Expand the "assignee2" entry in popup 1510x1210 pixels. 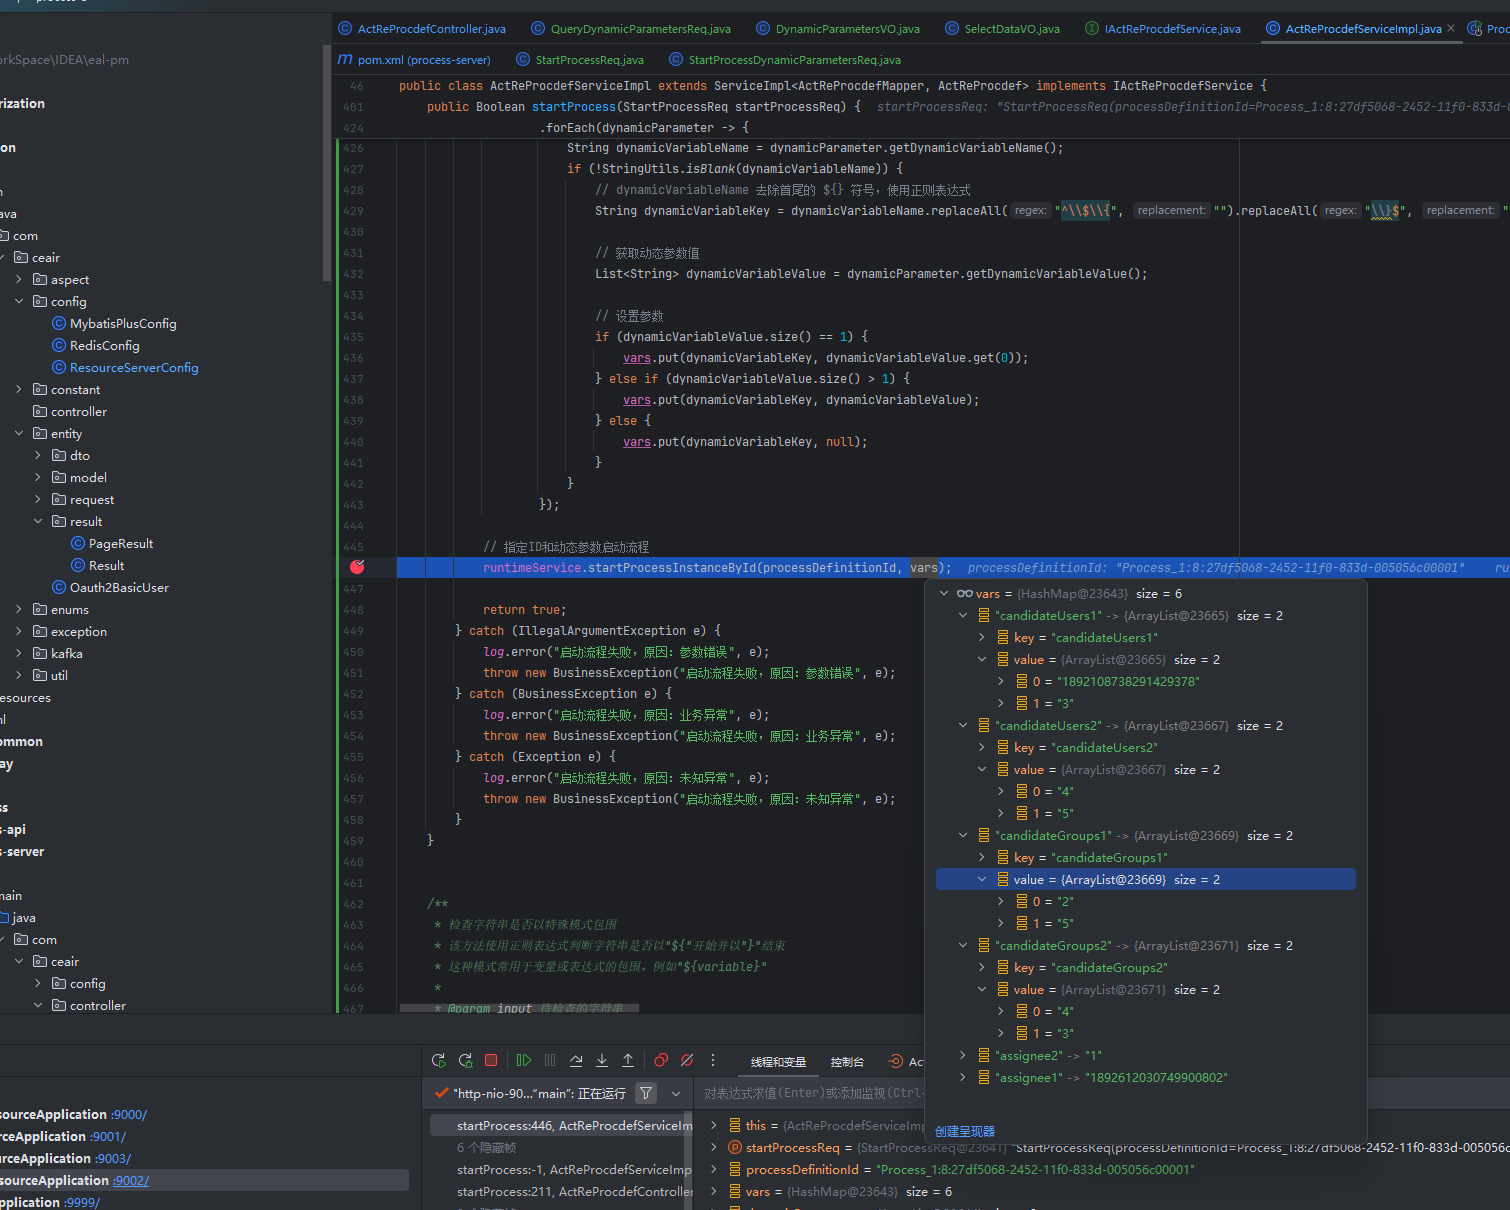pos(963,1055)
